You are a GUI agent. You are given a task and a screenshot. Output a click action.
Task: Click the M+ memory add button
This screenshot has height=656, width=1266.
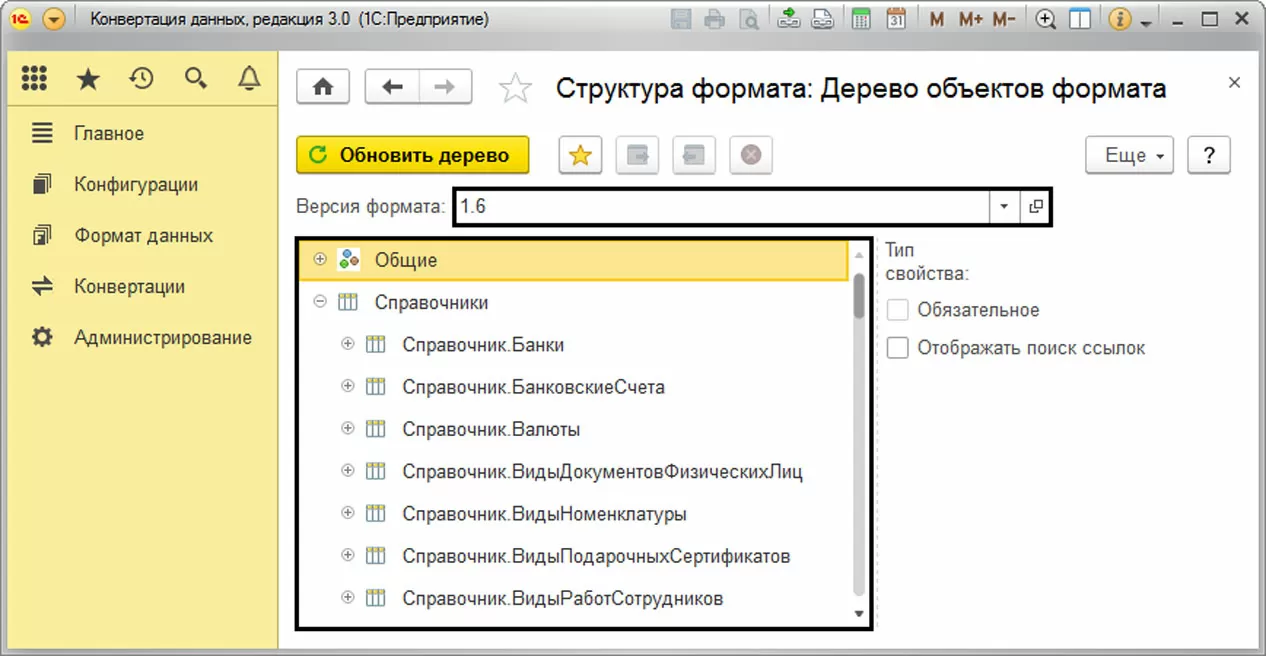(971, 19)
